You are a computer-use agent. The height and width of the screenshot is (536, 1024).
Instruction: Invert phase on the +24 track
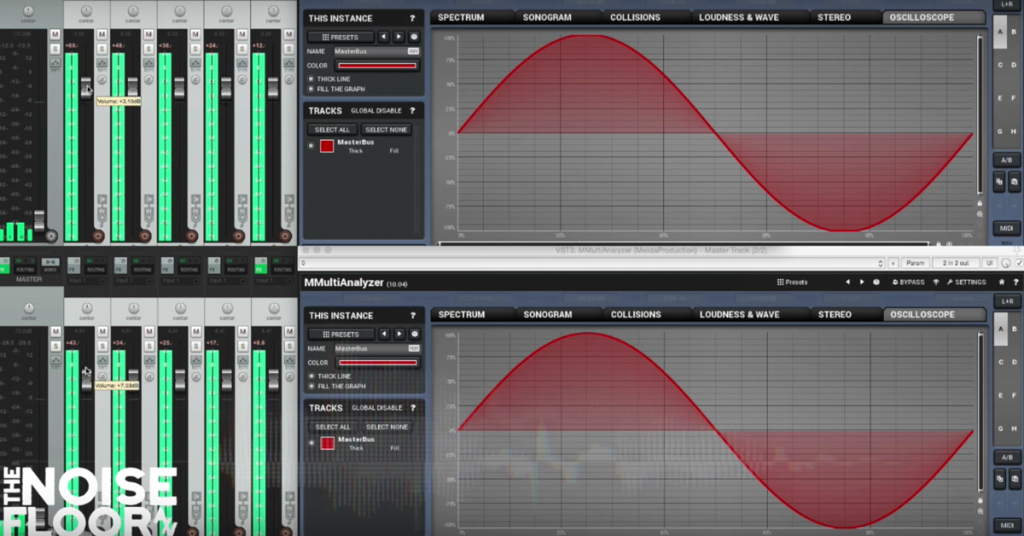coord(242,80)
